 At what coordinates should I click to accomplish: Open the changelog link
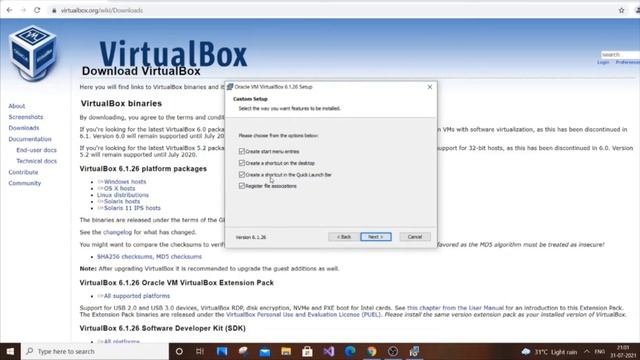point(118,232)
